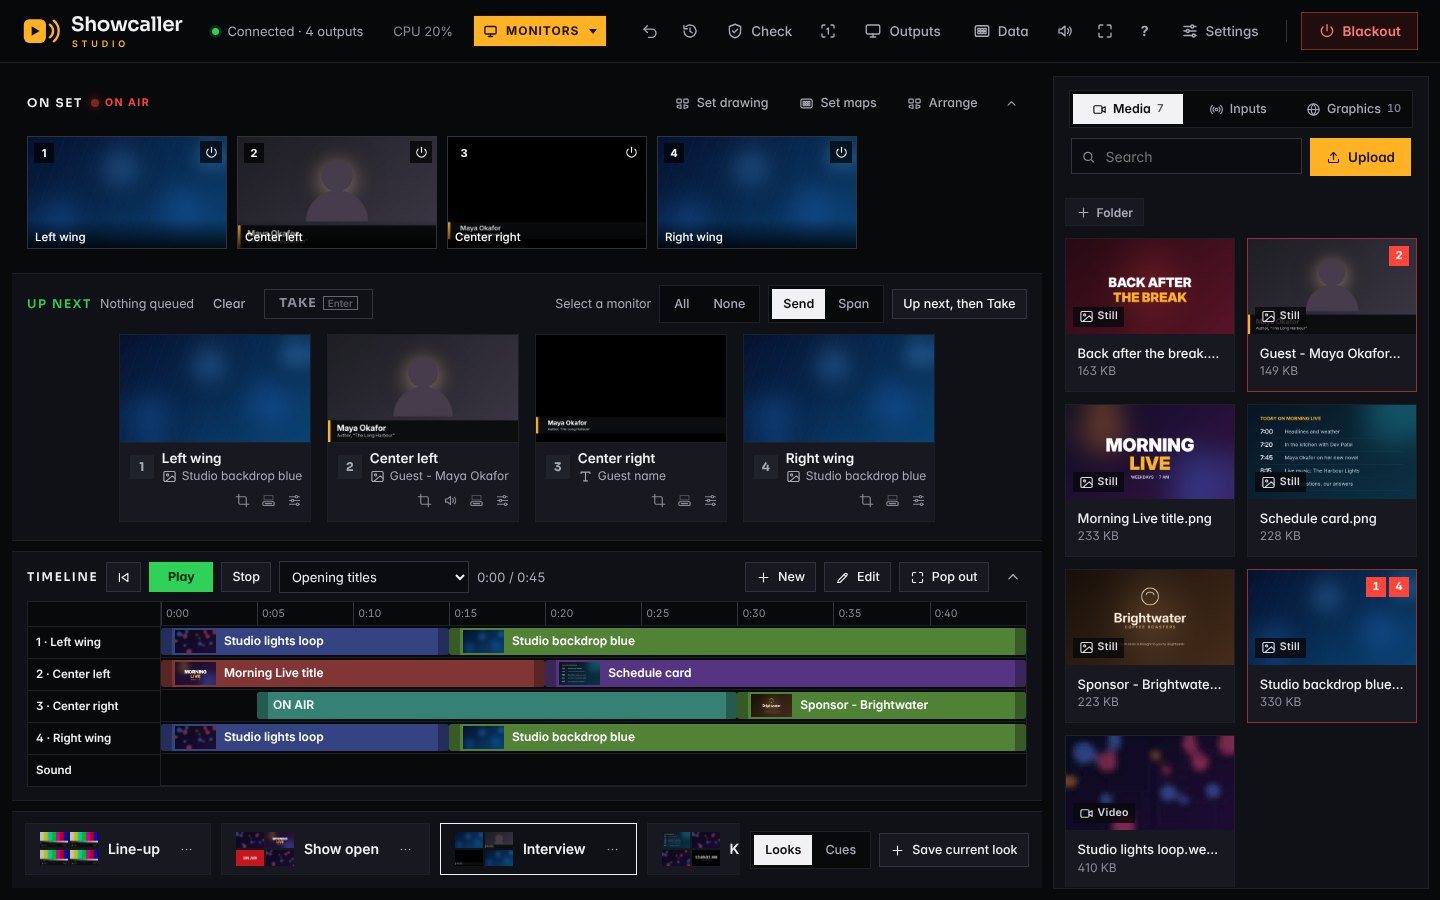This screenshot has width=1440, height=900.
Task: Toggle power on monitor 3 Center right
Action: [x=631, y=152]
